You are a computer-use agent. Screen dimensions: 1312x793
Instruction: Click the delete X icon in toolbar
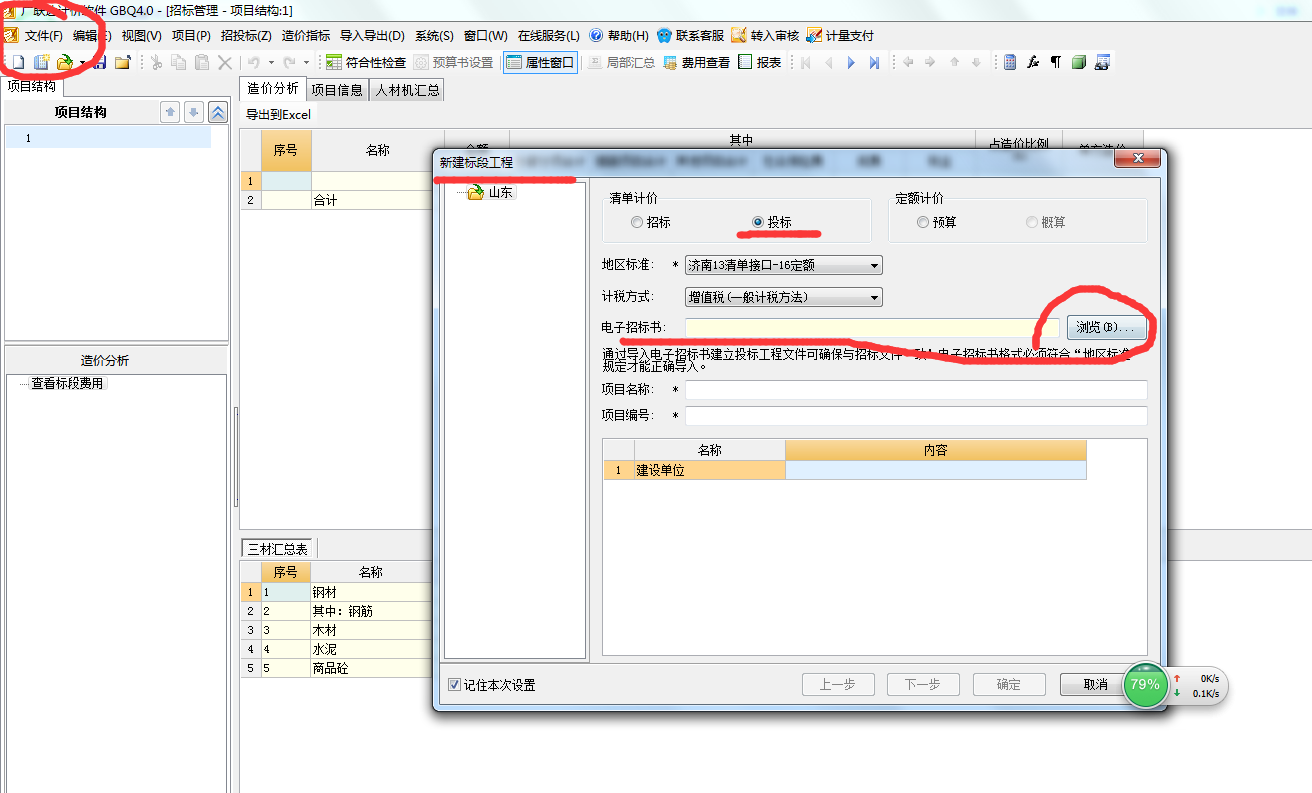tap(225, 63)
